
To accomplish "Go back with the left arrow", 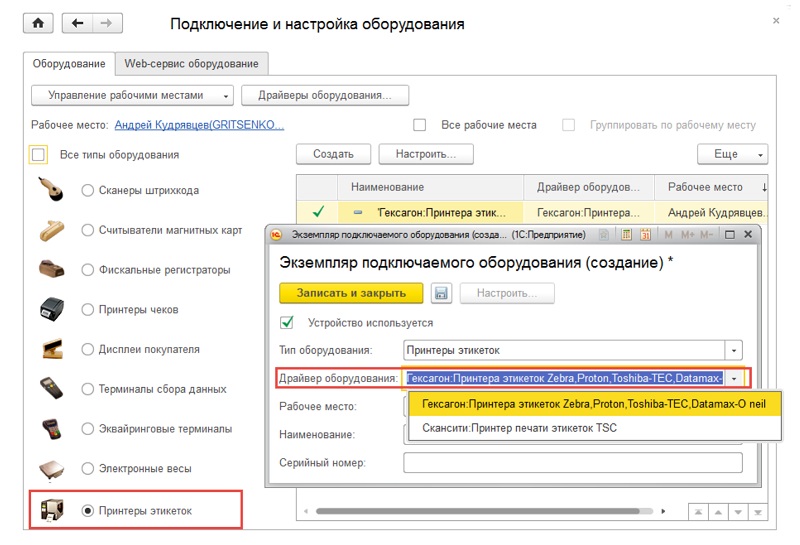I will tap(77, 23).
